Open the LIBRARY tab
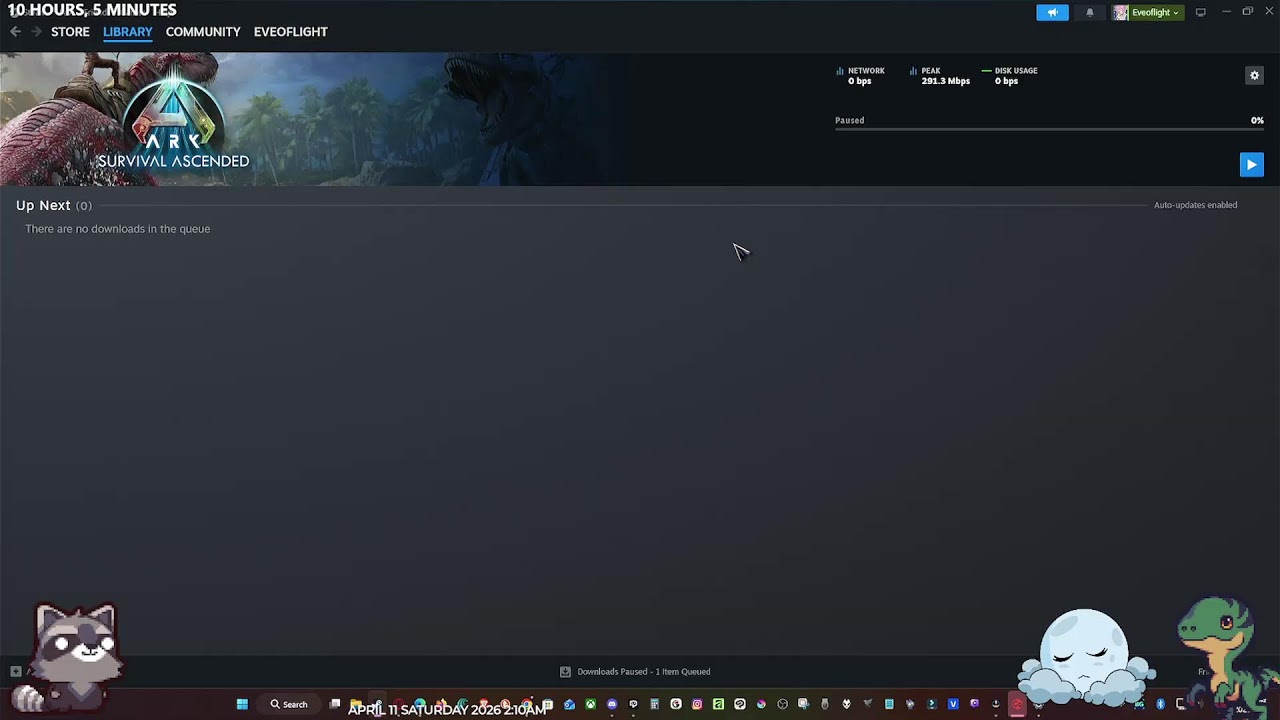This screenshot has height=720, width=1280. tap(128, 32)
